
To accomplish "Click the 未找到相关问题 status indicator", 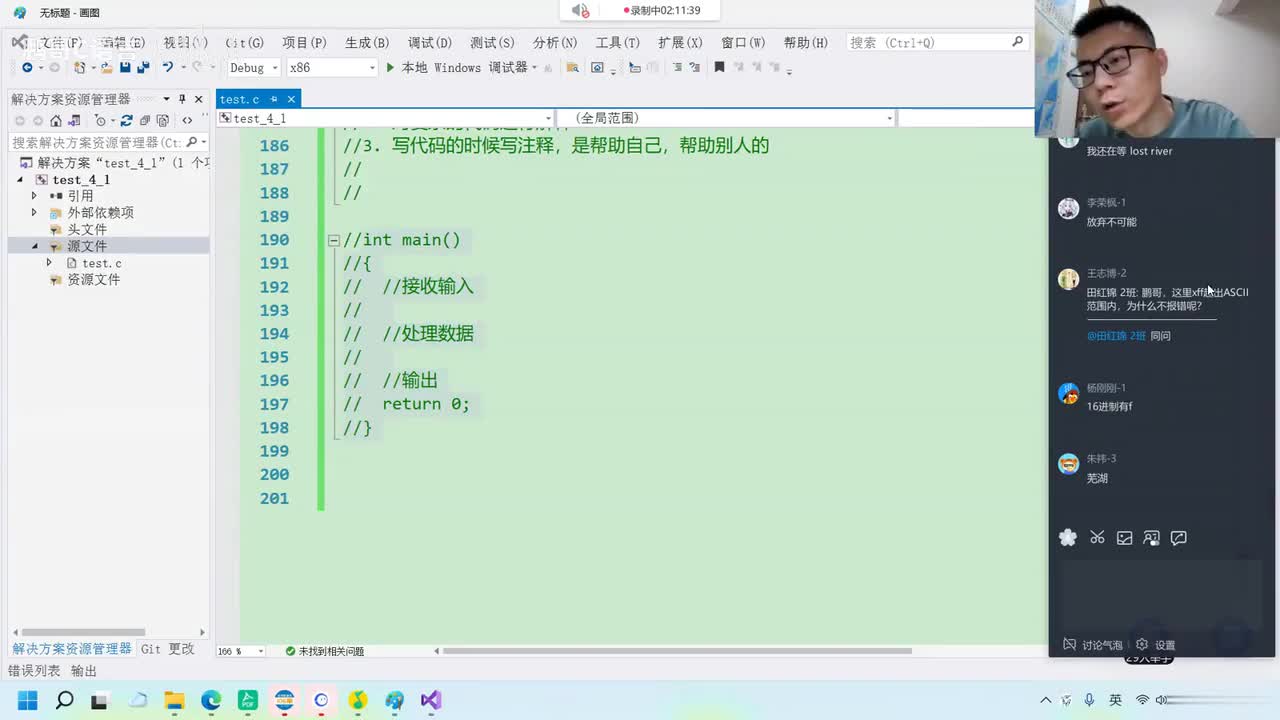I will [x=324, y=651].
